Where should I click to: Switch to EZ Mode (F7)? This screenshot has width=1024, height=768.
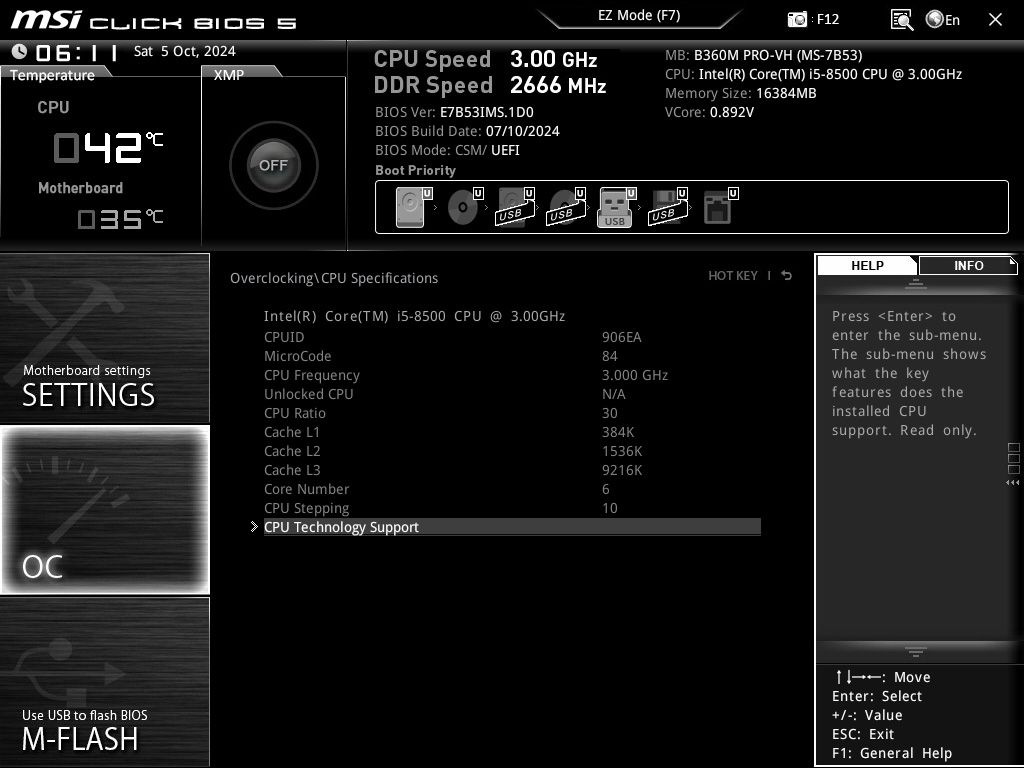[x=639, y=15]
